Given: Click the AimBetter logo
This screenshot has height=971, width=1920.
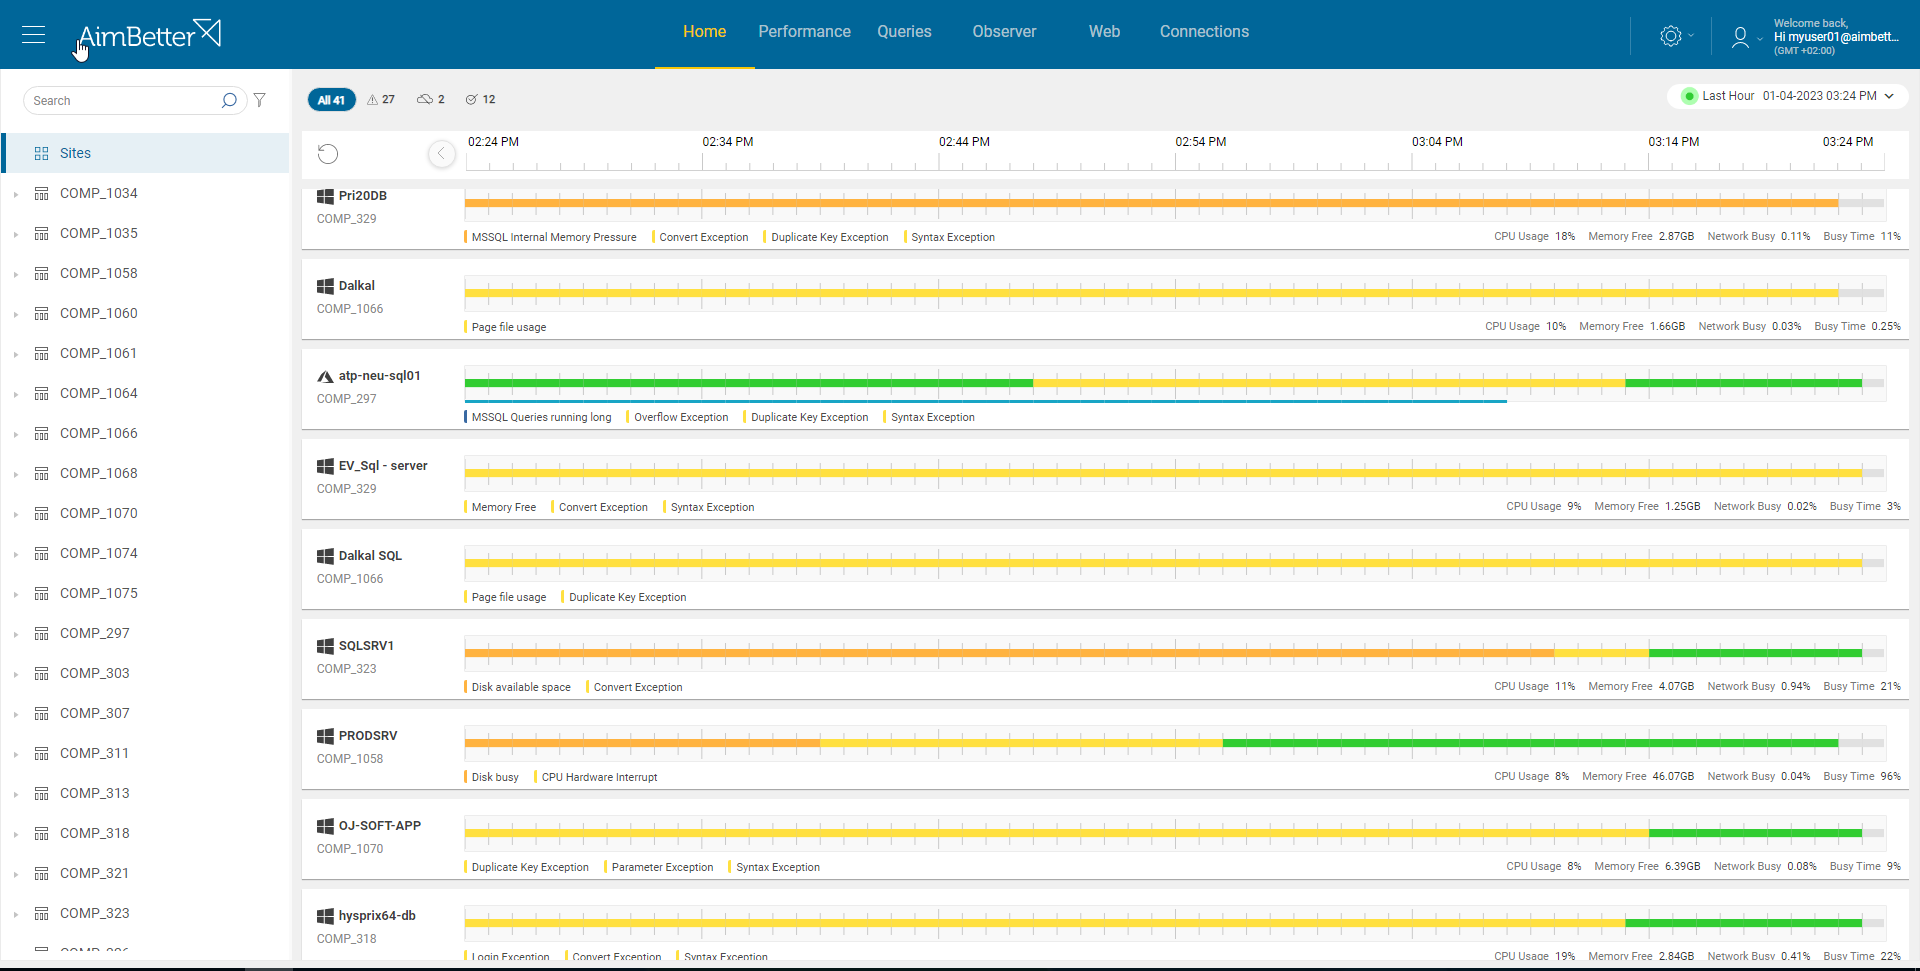Looking at the screenshot, I should (x=149, y=35).
